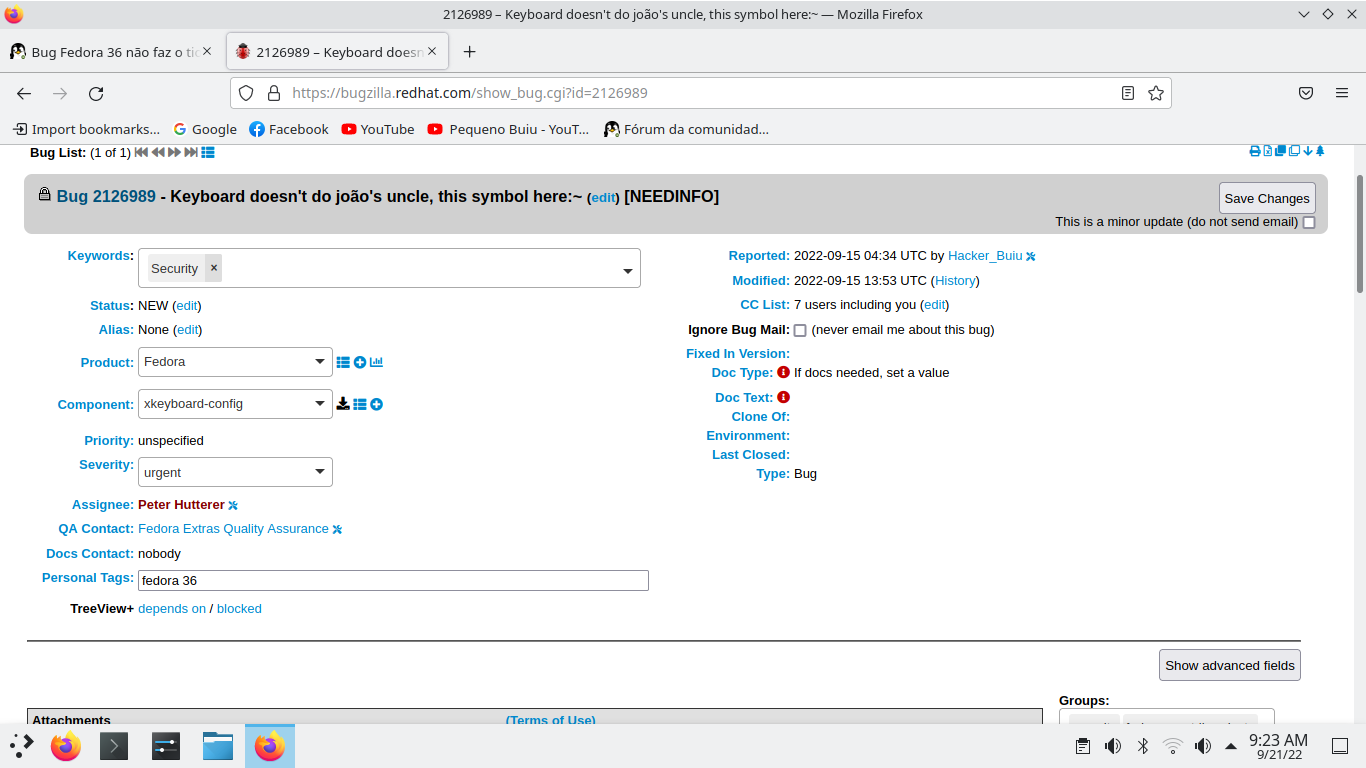Screen dimensions: 1366x768
Task: Open the Bug 2126989 title link
Action: click(x=106, y=196)
